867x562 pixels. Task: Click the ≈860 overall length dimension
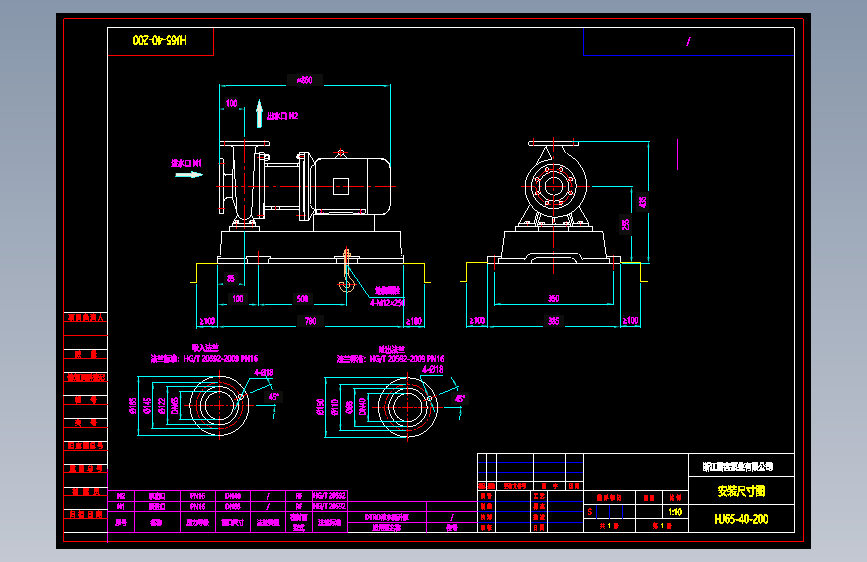(x=305, y=80)
